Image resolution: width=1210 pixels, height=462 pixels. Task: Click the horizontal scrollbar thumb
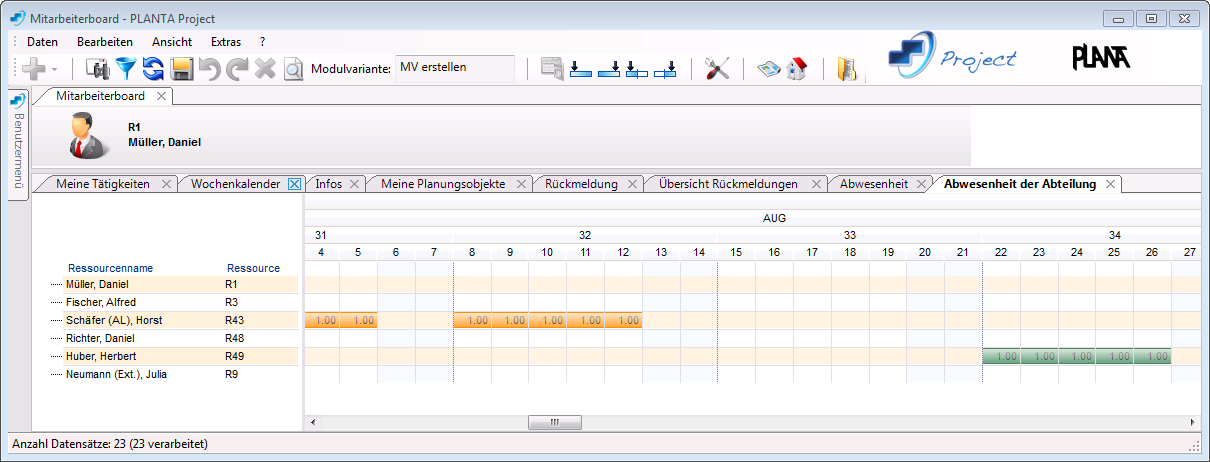pyautogui.click(x=554, y=422)
